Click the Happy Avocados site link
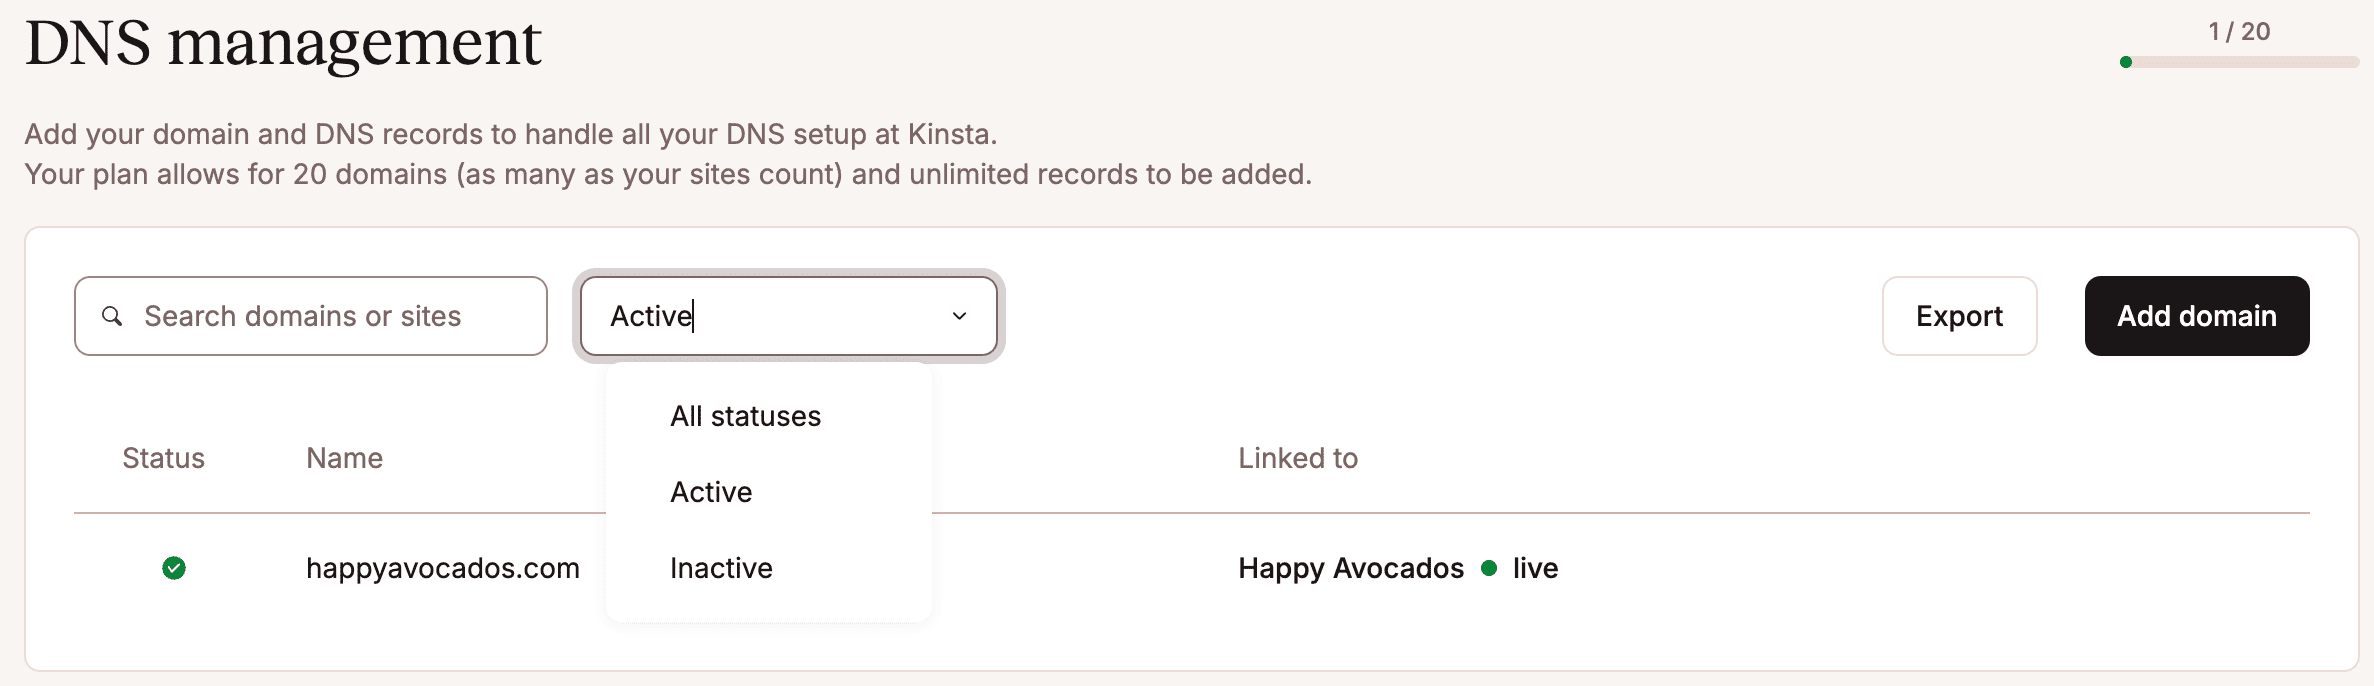This screenshot has height=686, width=2374. point(1350,568)
